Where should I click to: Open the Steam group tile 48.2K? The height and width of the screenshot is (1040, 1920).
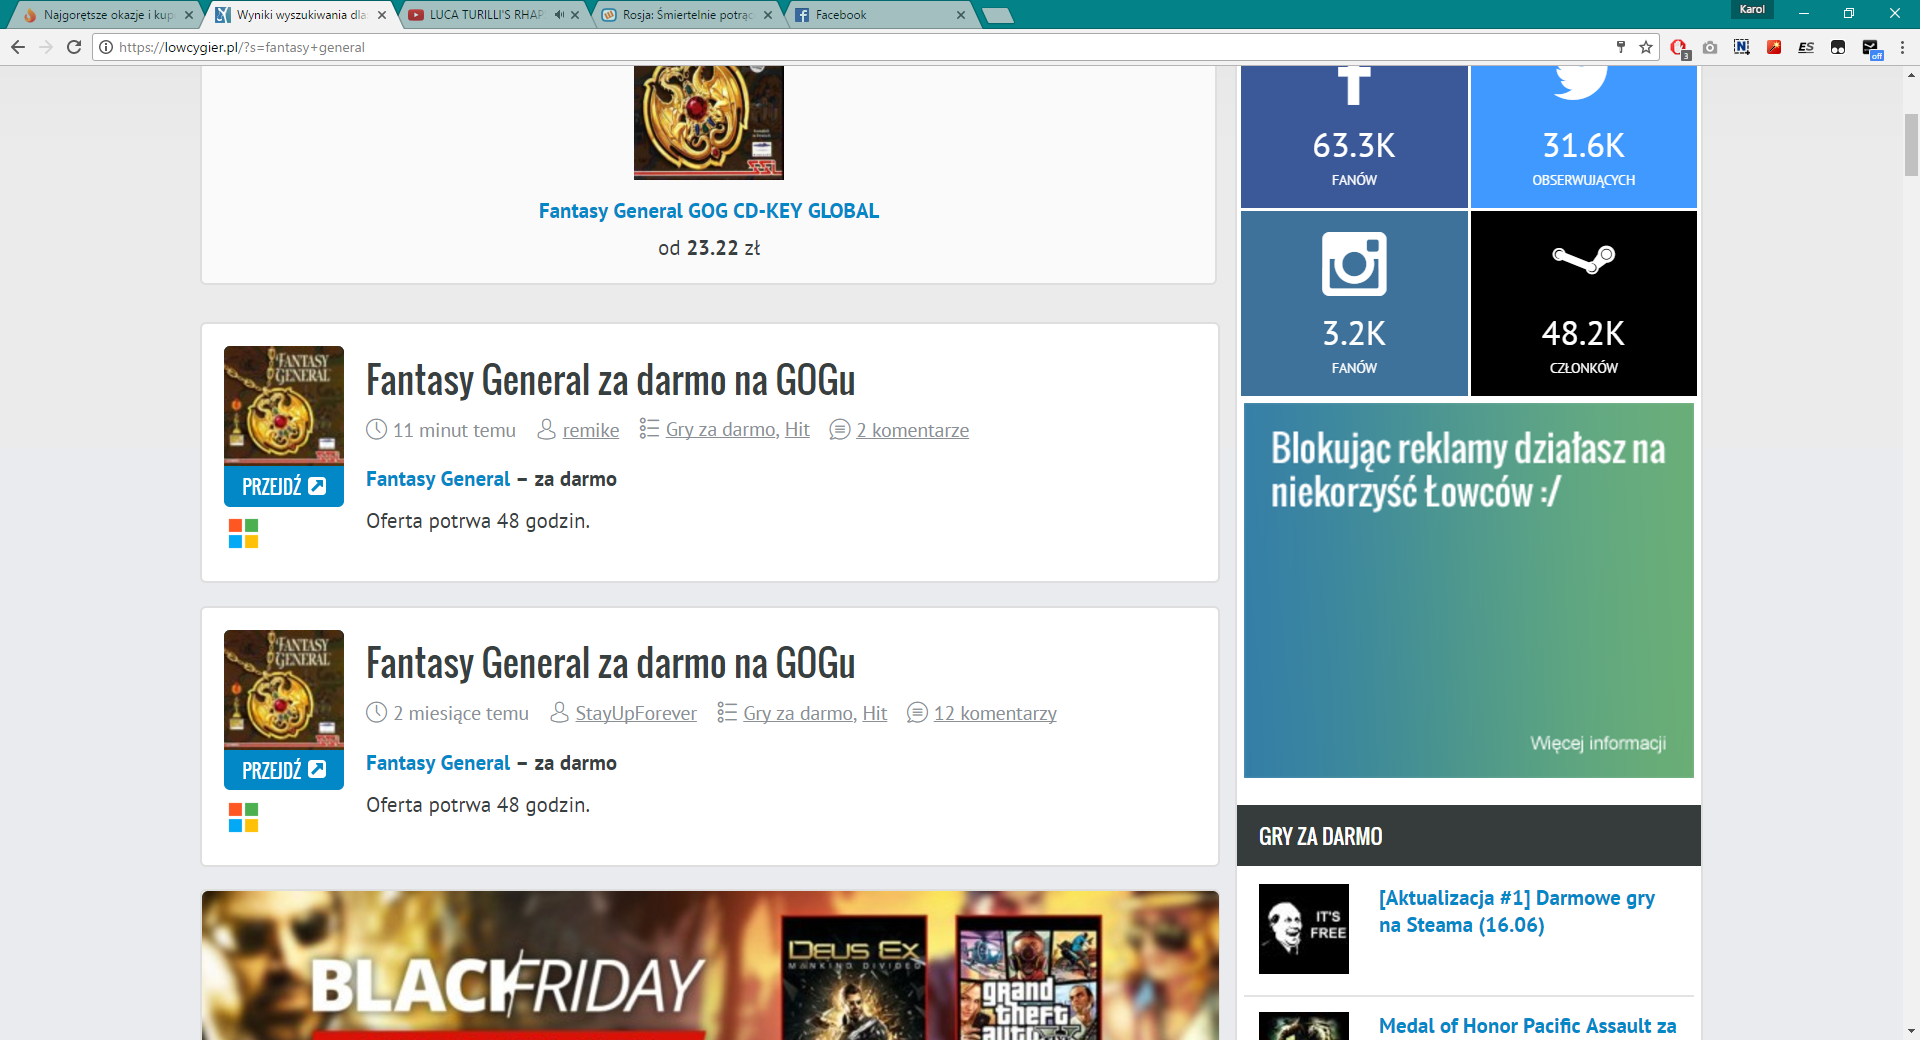(1584, 303)
